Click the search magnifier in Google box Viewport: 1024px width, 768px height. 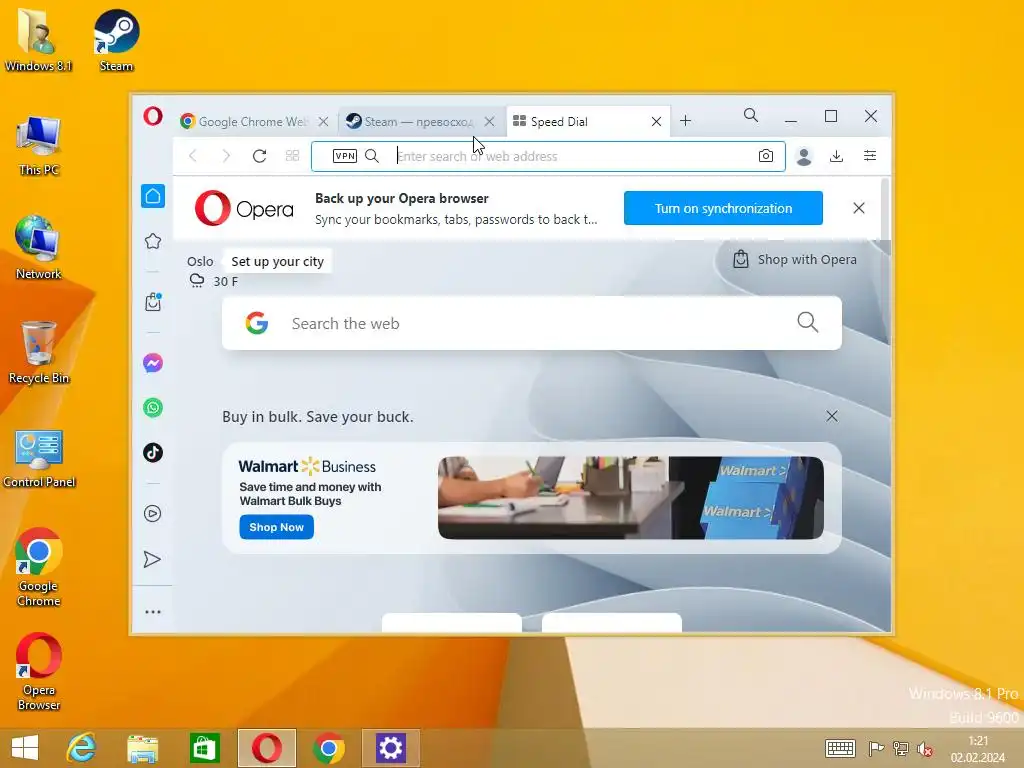click(x=808, y=322)
